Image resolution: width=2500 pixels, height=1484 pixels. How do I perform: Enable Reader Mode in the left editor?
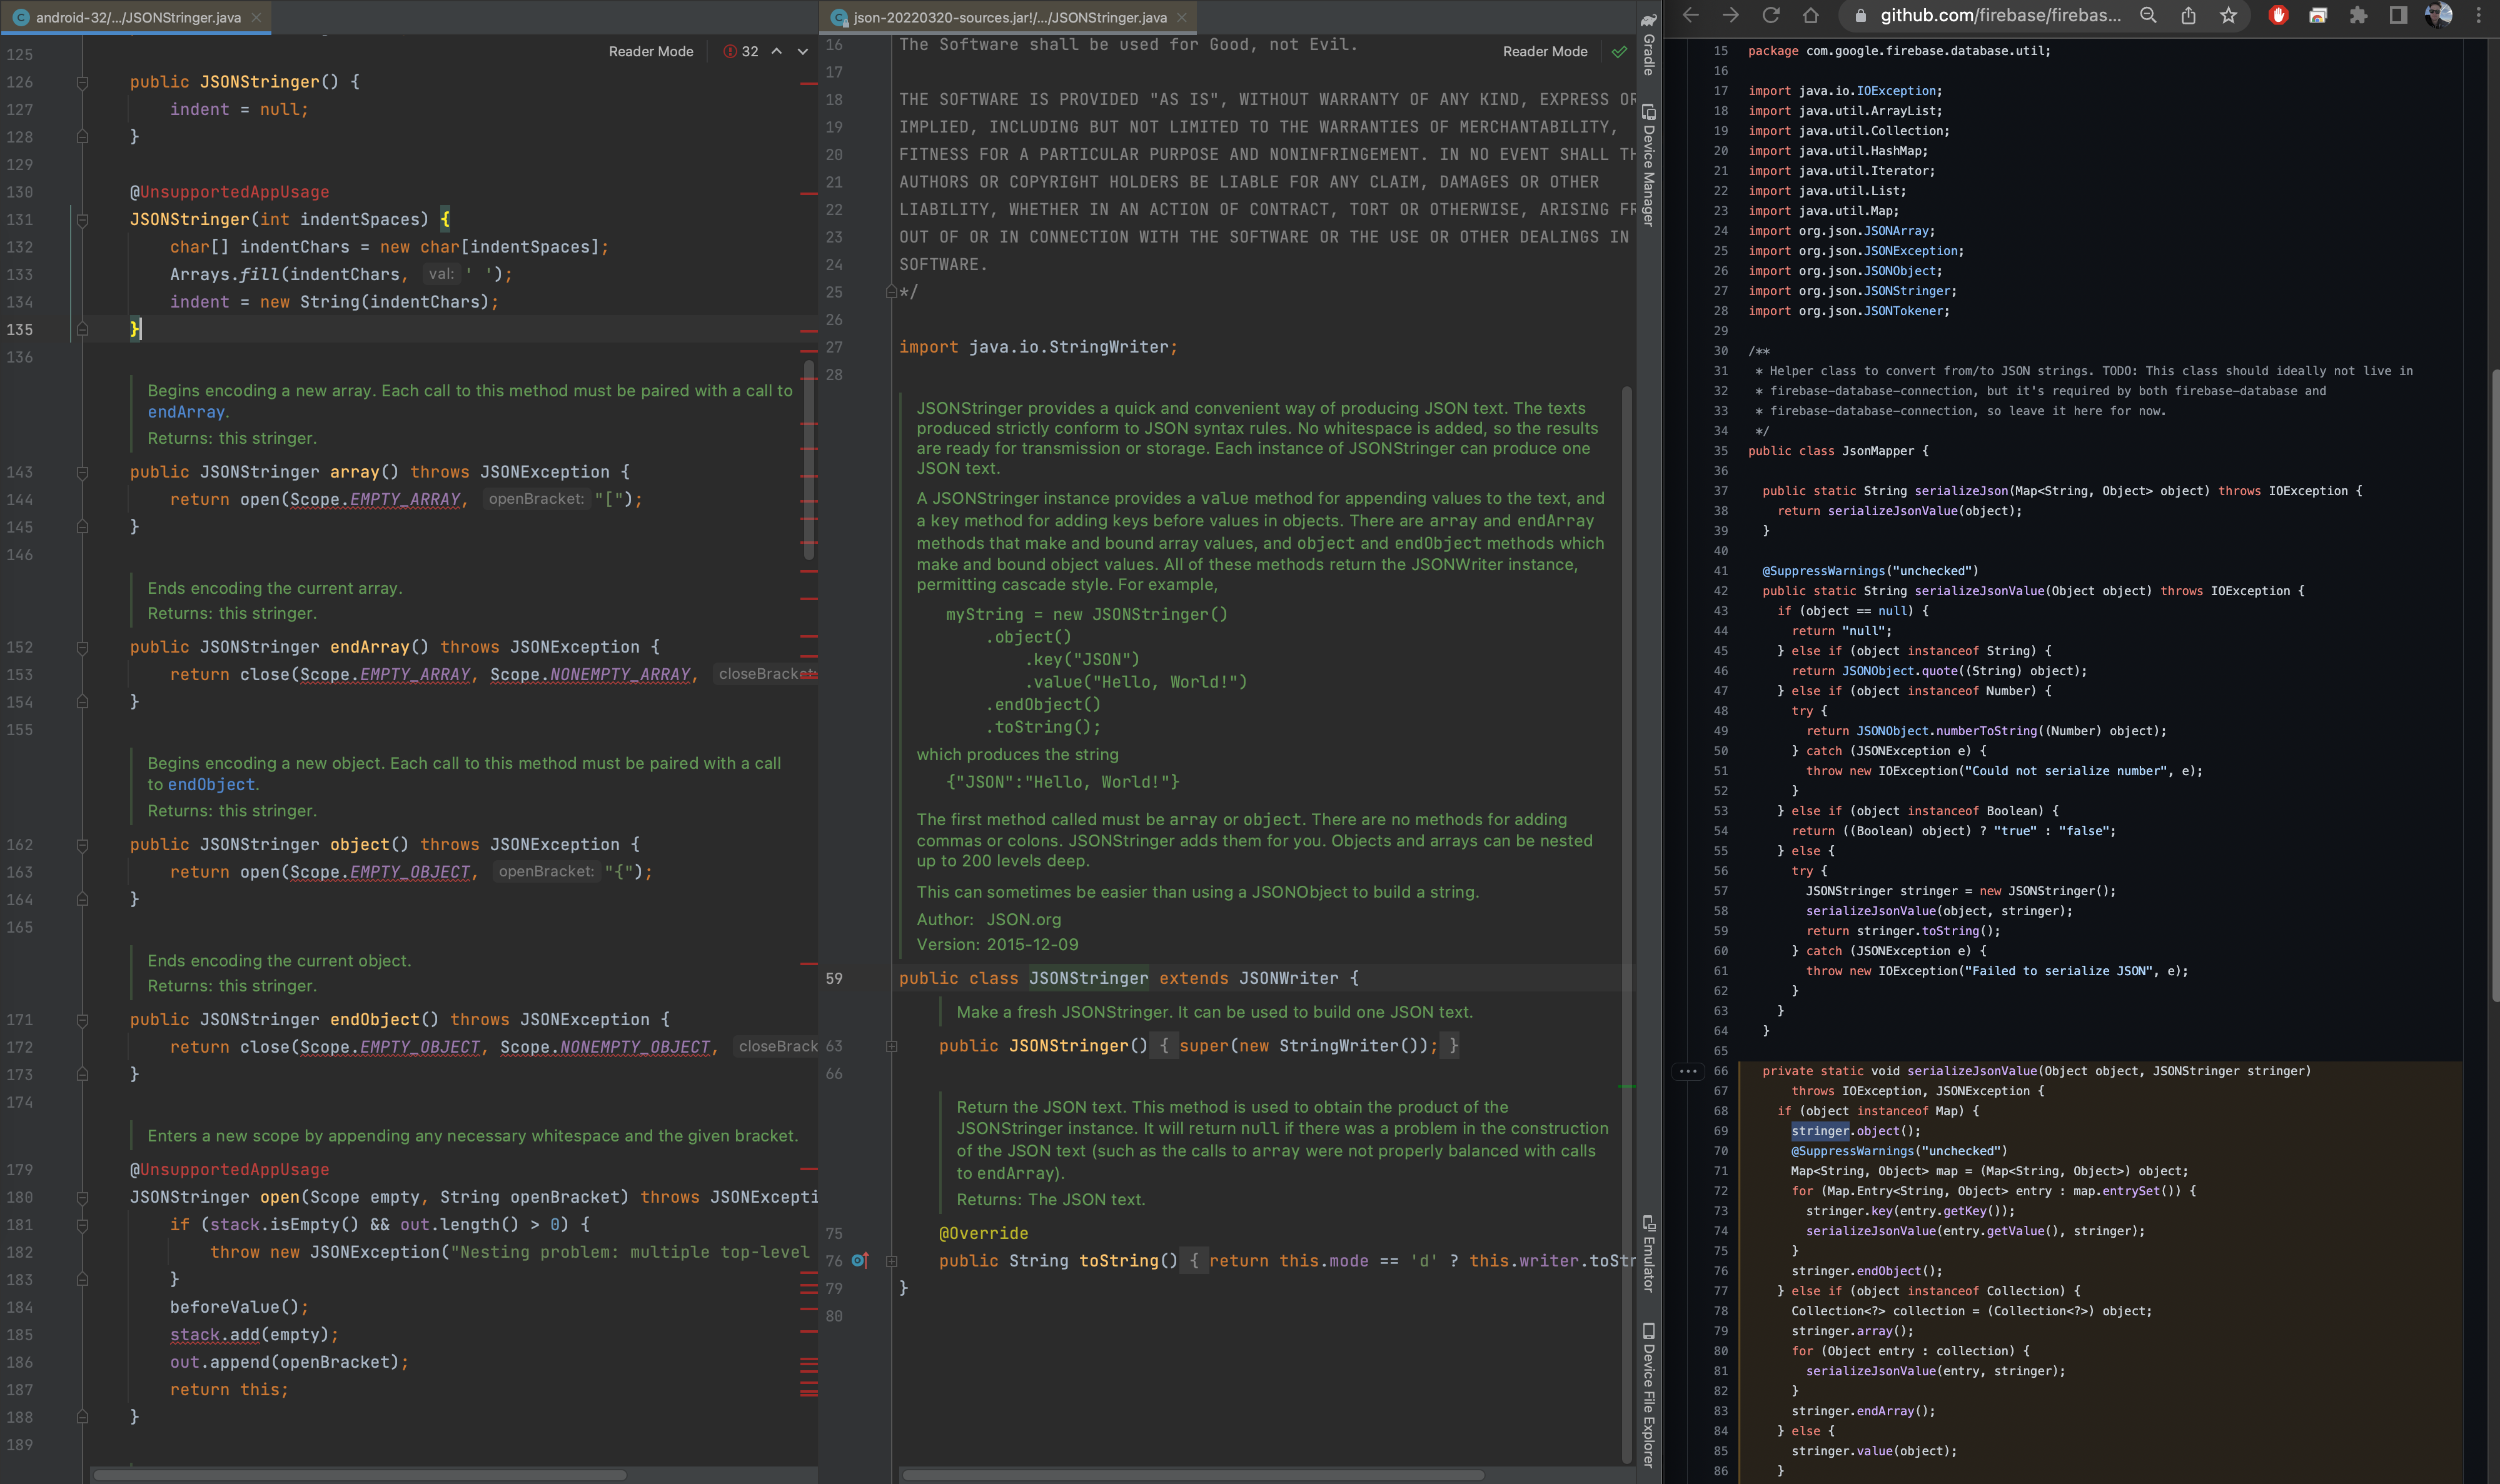click(x=650, y=52)
